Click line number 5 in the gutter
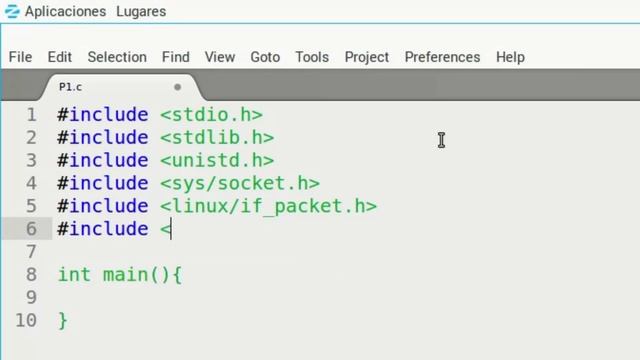 pyautogui.click(x=31, y=206)
